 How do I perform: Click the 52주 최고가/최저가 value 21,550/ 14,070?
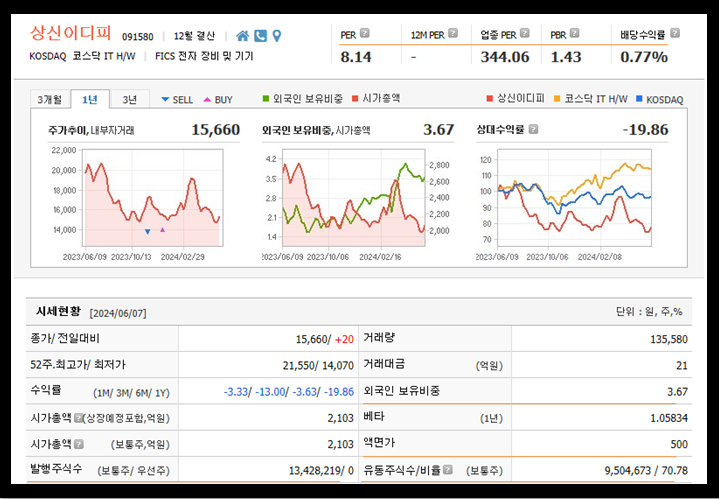click(x=318, y=366)
